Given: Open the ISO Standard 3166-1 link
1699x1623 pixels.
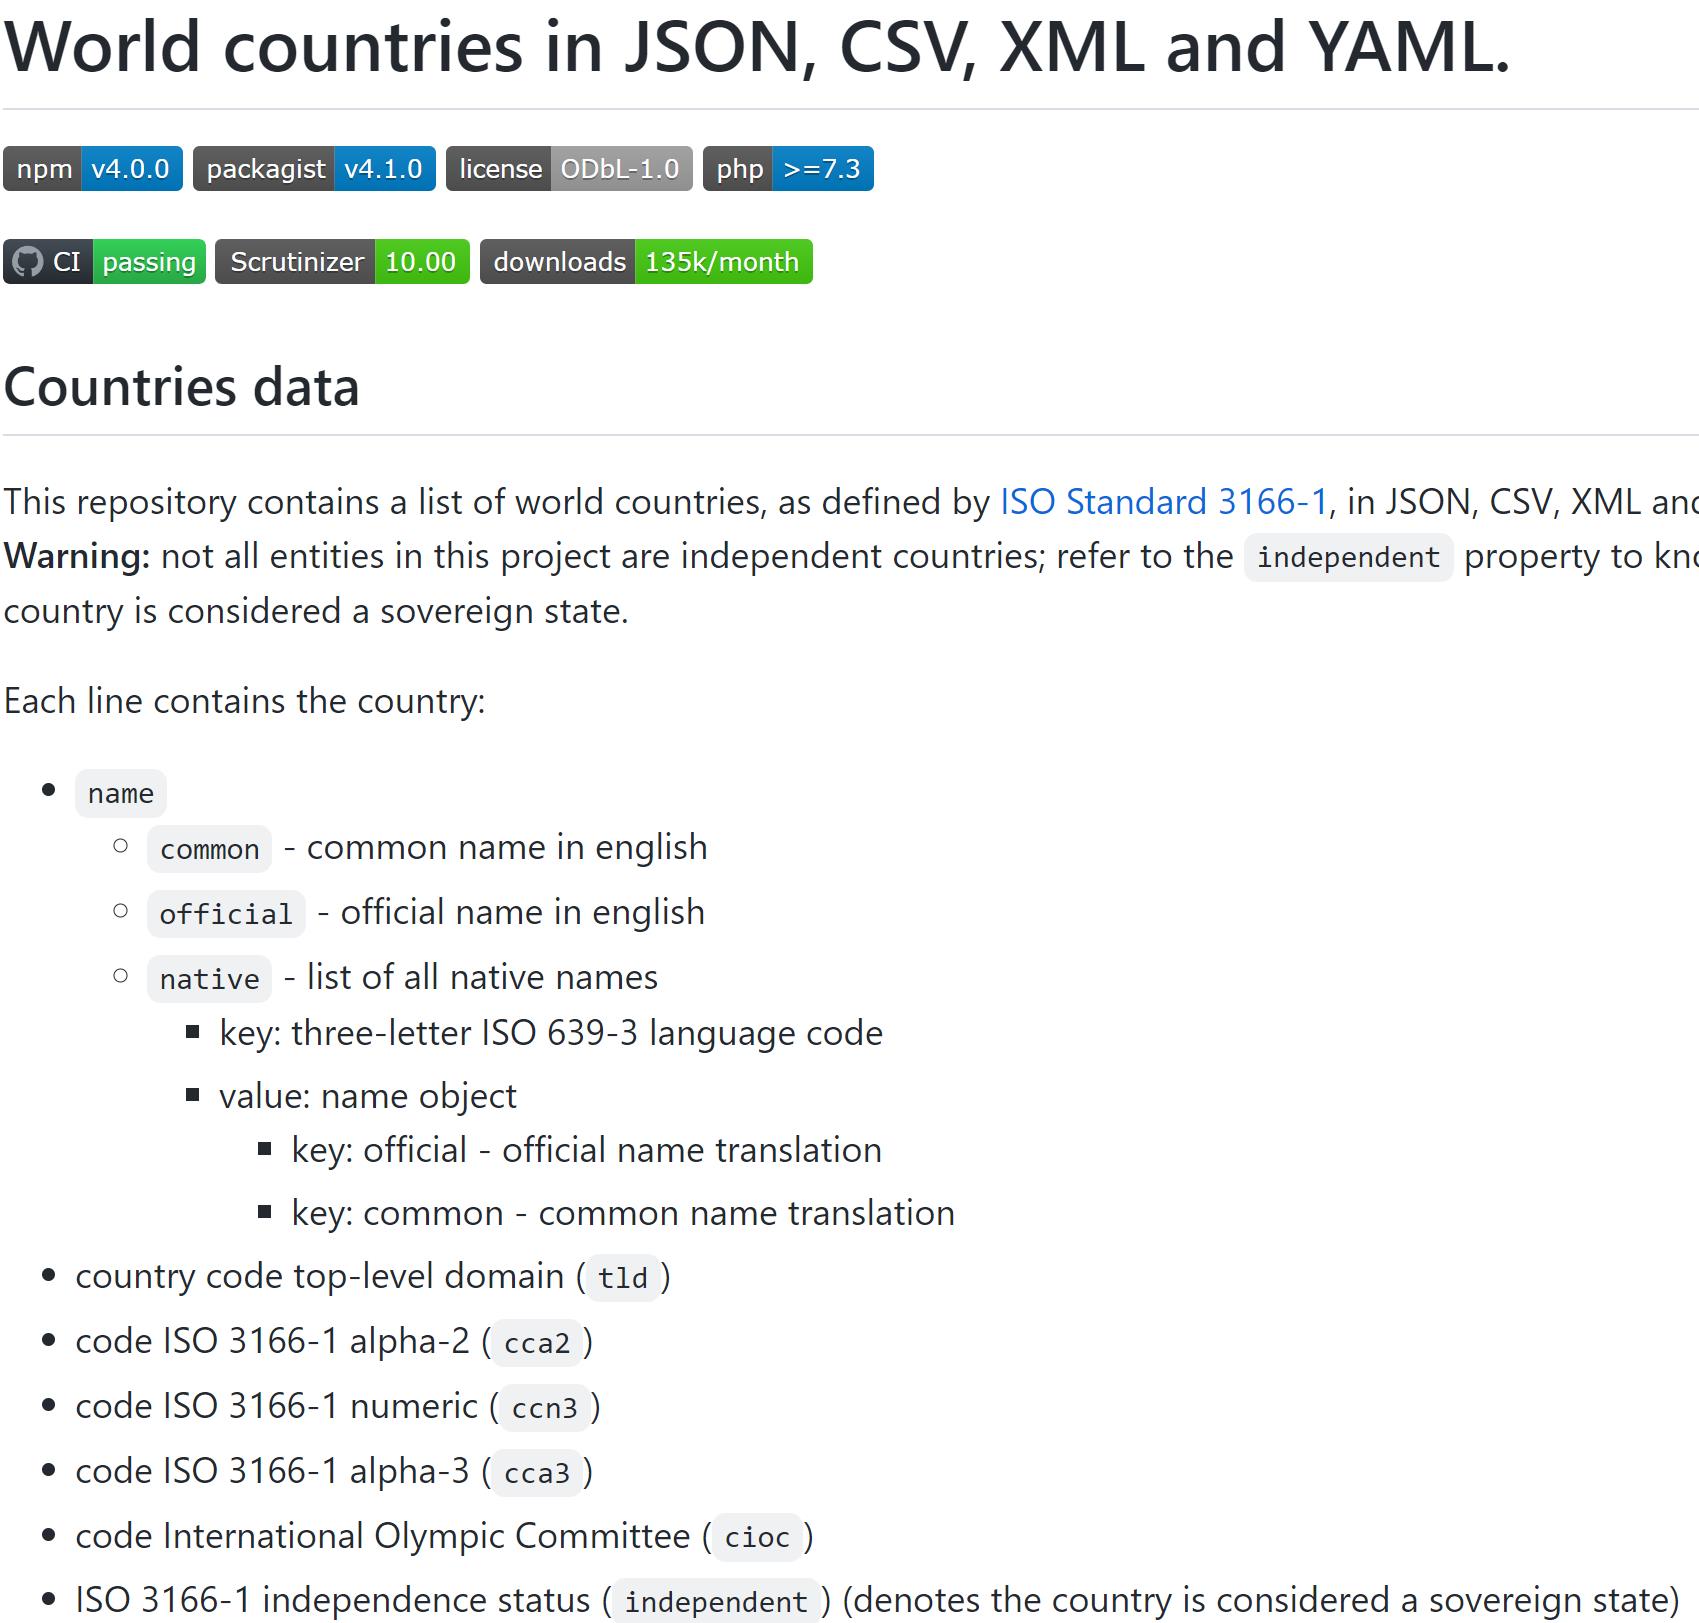Looking at the screenshot, I should point(1164,502).
